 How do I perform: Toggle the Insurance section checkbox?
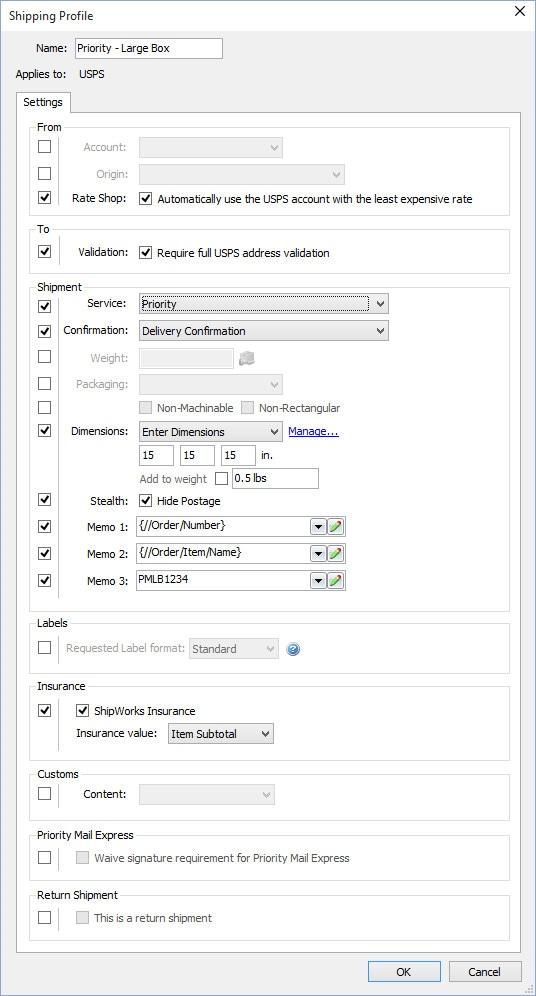click(44, 710)
